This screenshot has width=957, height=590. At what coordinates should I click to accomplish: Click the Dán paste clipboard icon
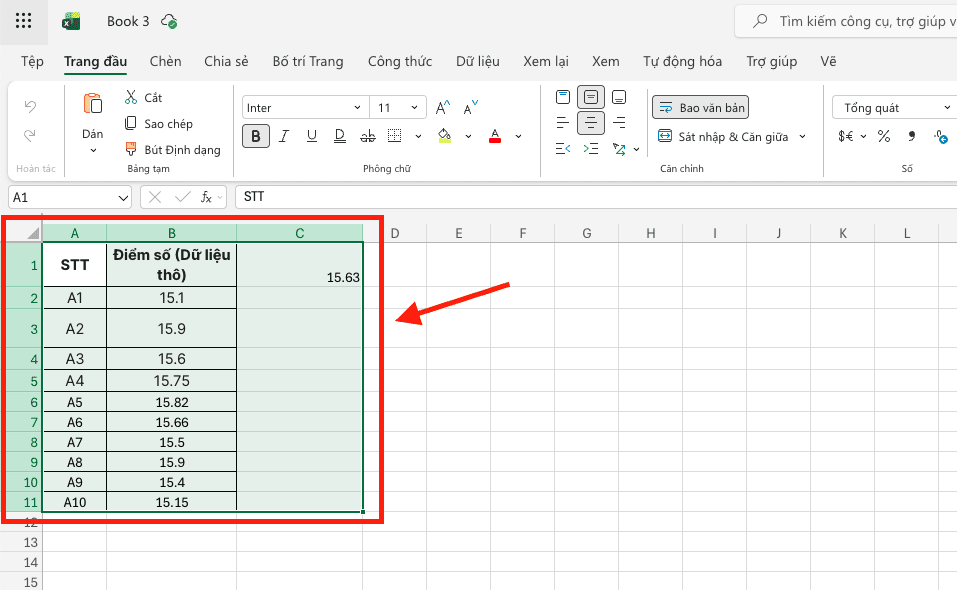point(93,104)
